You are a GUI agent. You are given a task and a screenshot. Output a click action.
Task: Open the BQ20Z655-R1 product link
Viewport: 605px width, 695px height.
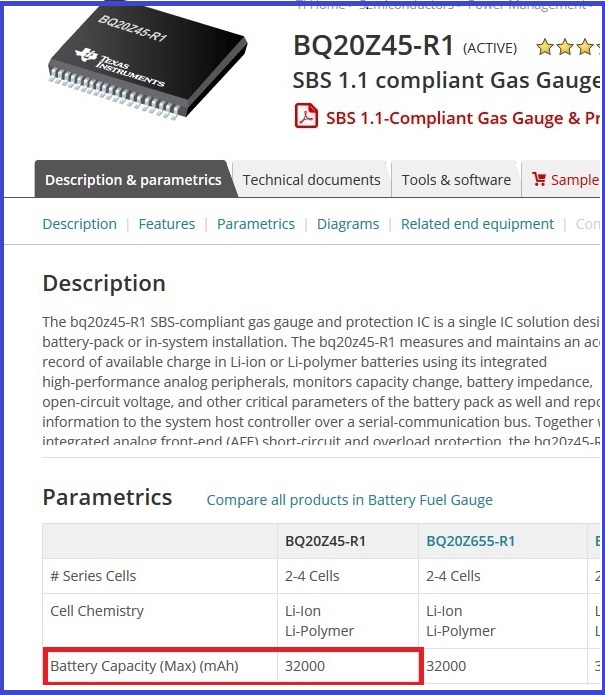coord(471,541)
